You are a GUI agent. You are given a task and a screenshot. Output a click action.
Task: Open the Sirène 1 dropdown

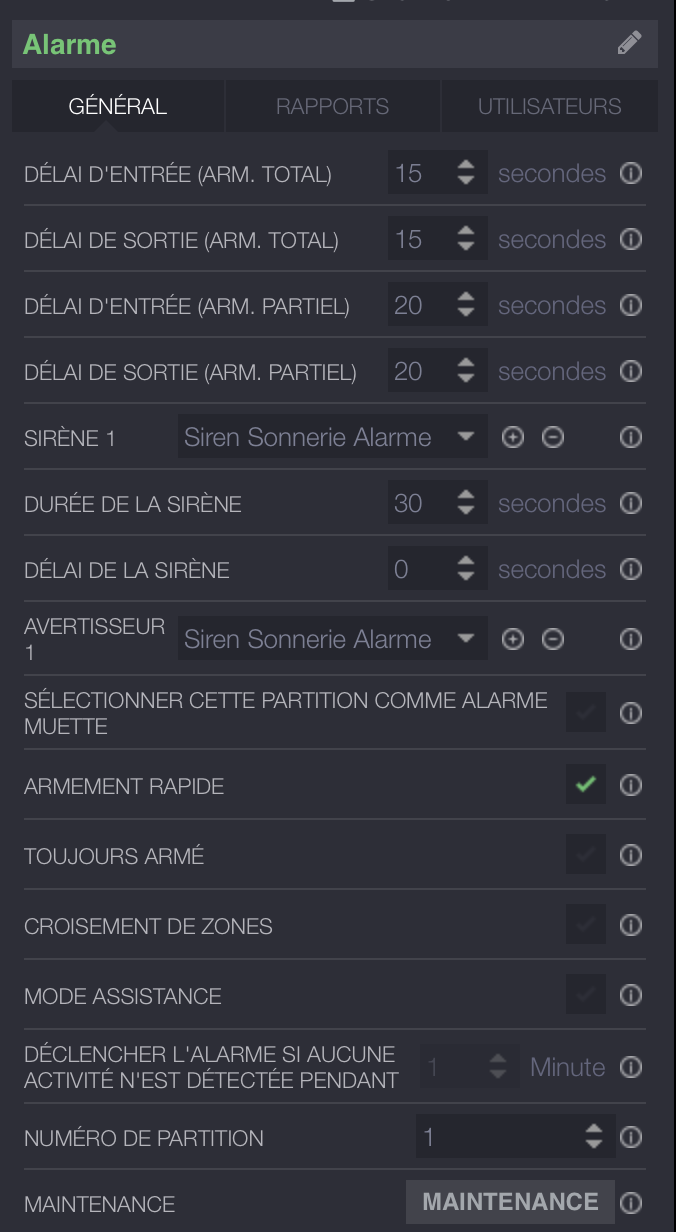pos(332,438)
